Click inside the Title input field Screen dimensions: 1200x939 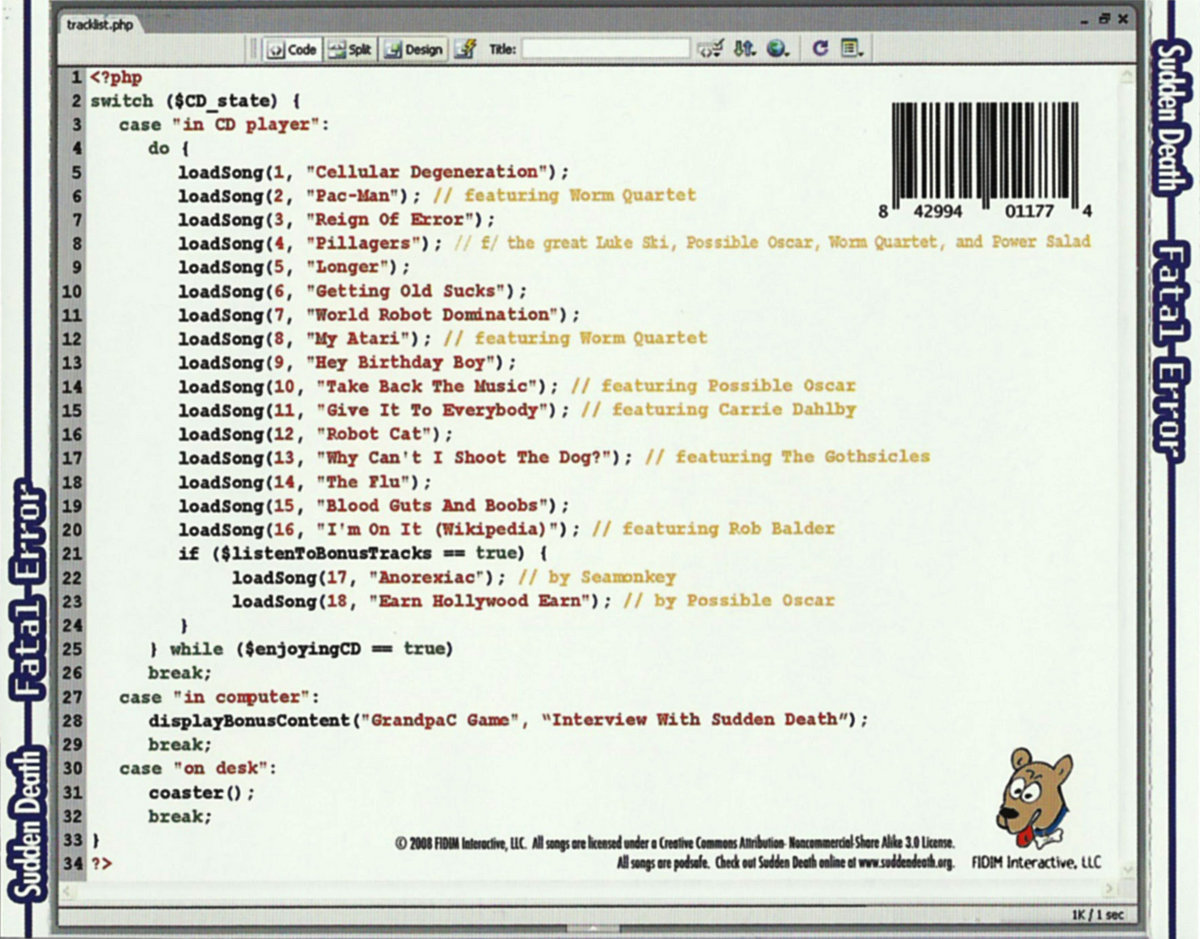tap(605, 49)
